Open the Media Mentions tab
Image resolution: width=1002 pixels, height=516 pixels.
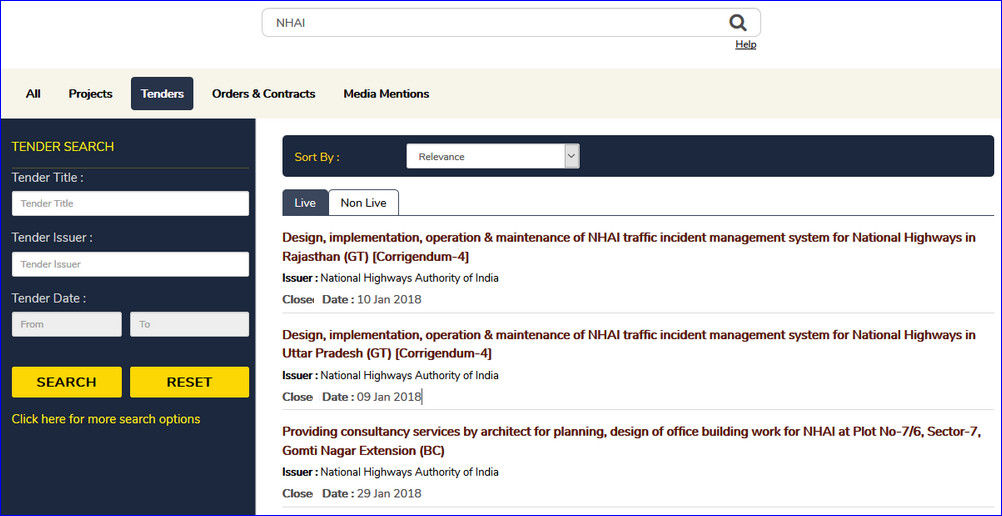[386, 94]
